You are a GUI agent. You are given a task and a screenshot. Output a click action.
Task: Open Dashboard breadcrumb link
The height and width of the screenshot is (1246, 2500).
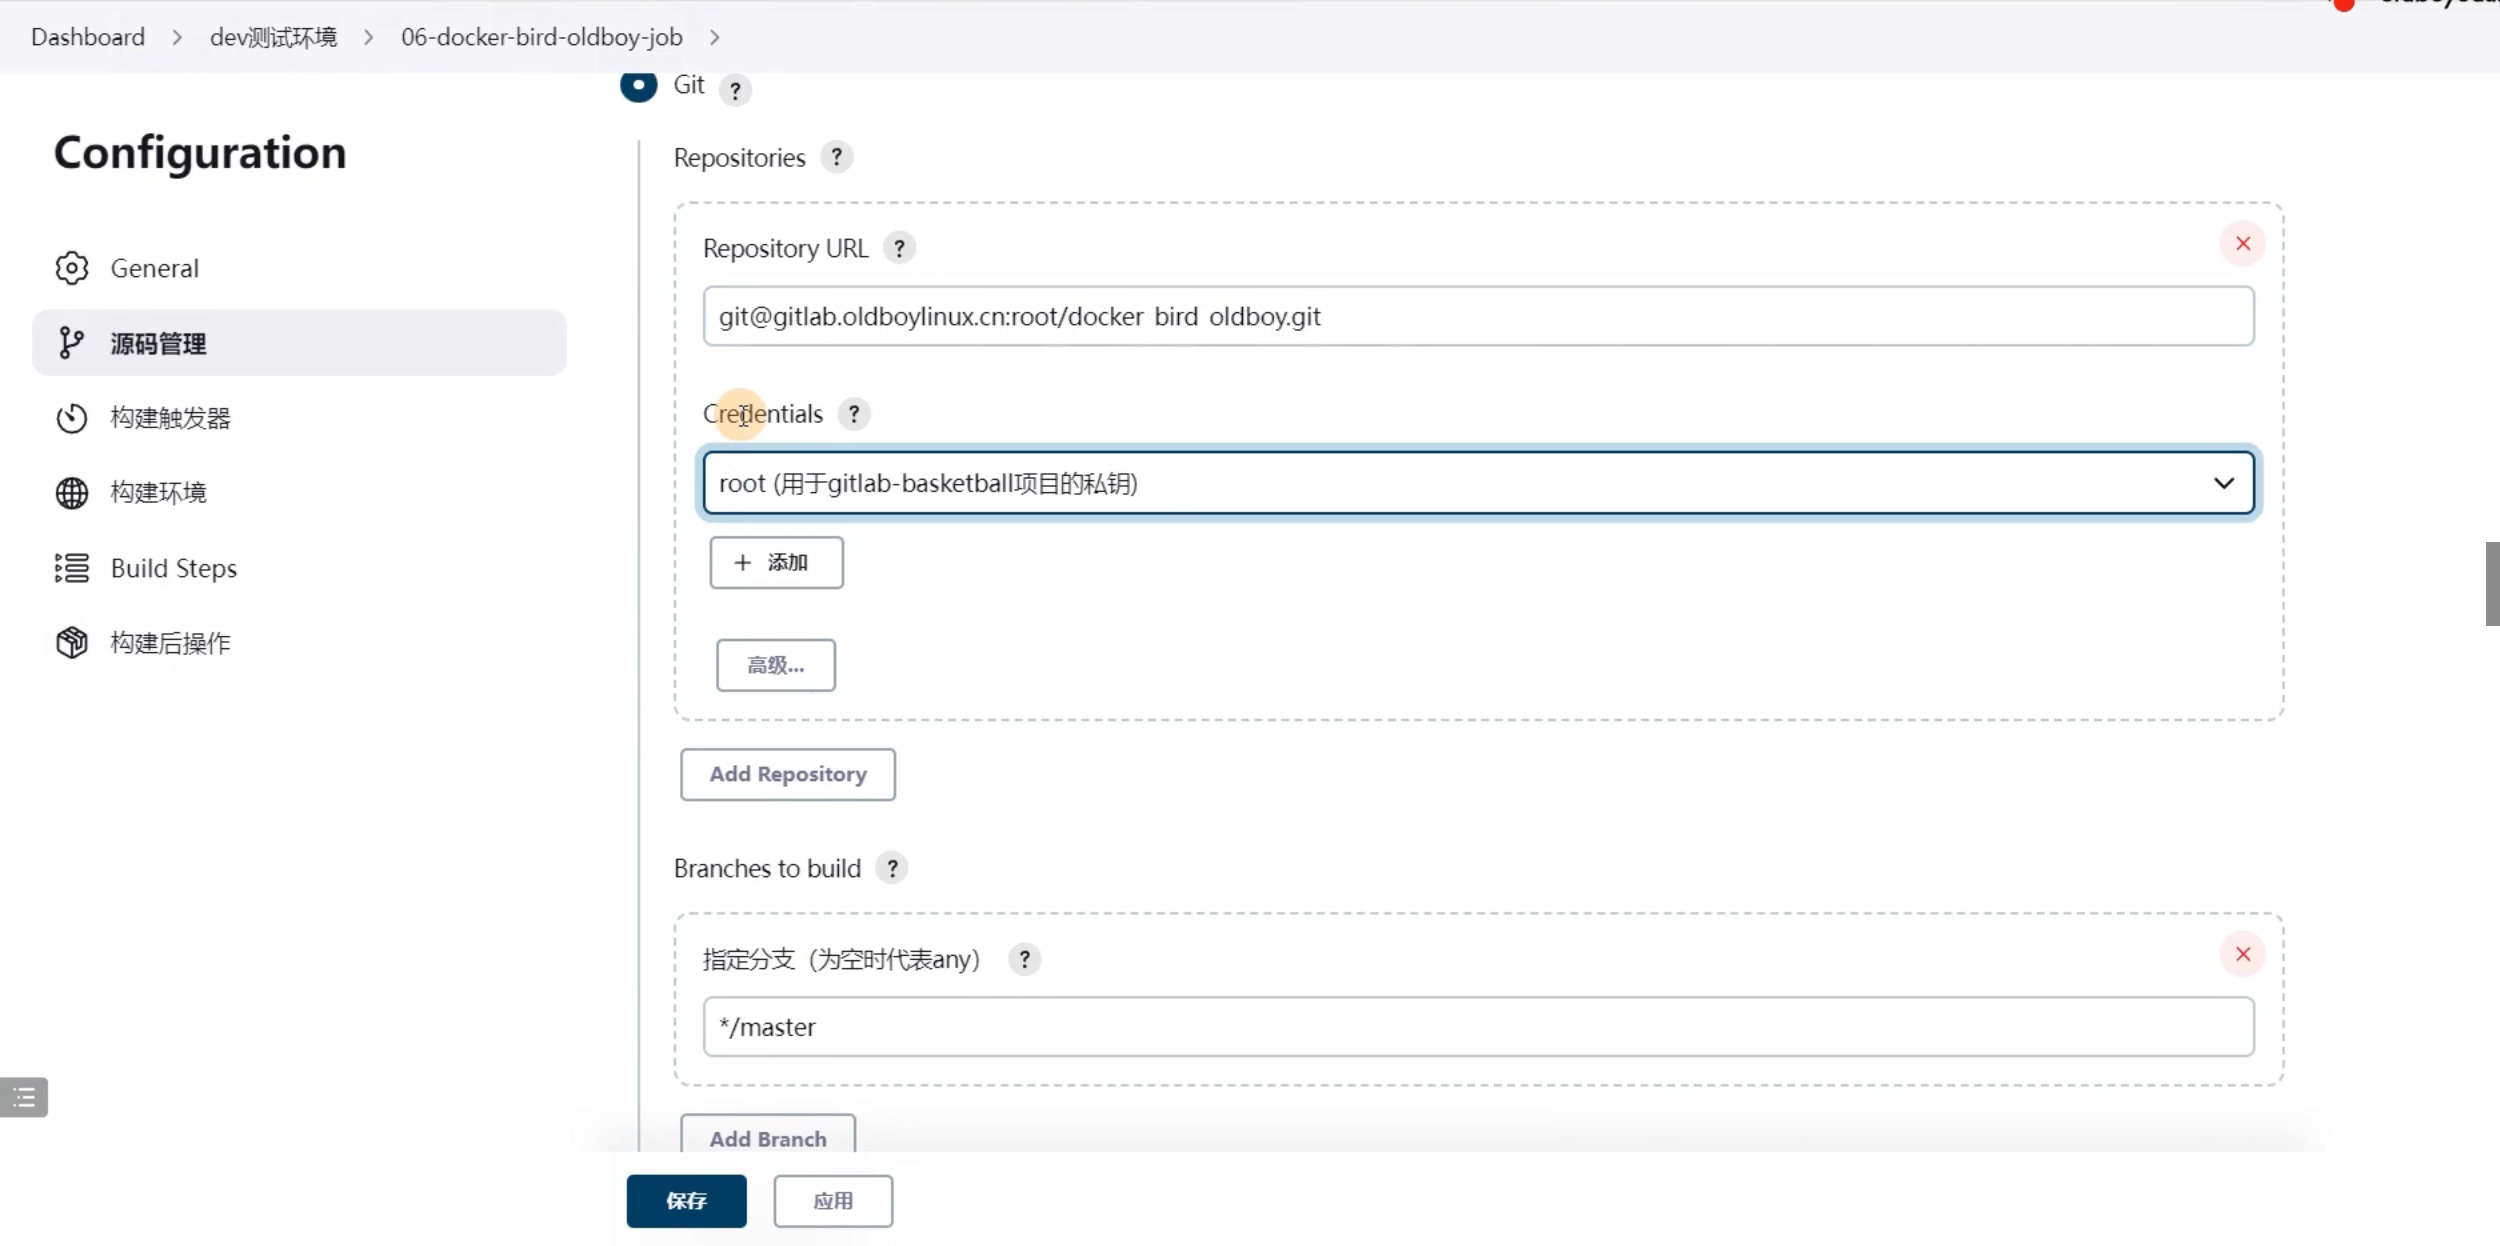point(88,37)
